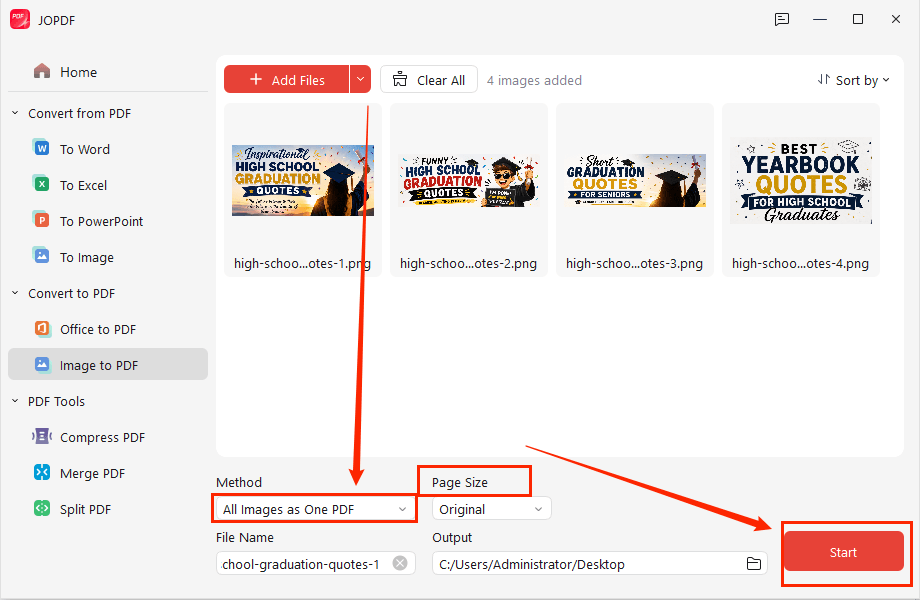Click the Add Files button
920x600 pixels.
coord(286,79)
